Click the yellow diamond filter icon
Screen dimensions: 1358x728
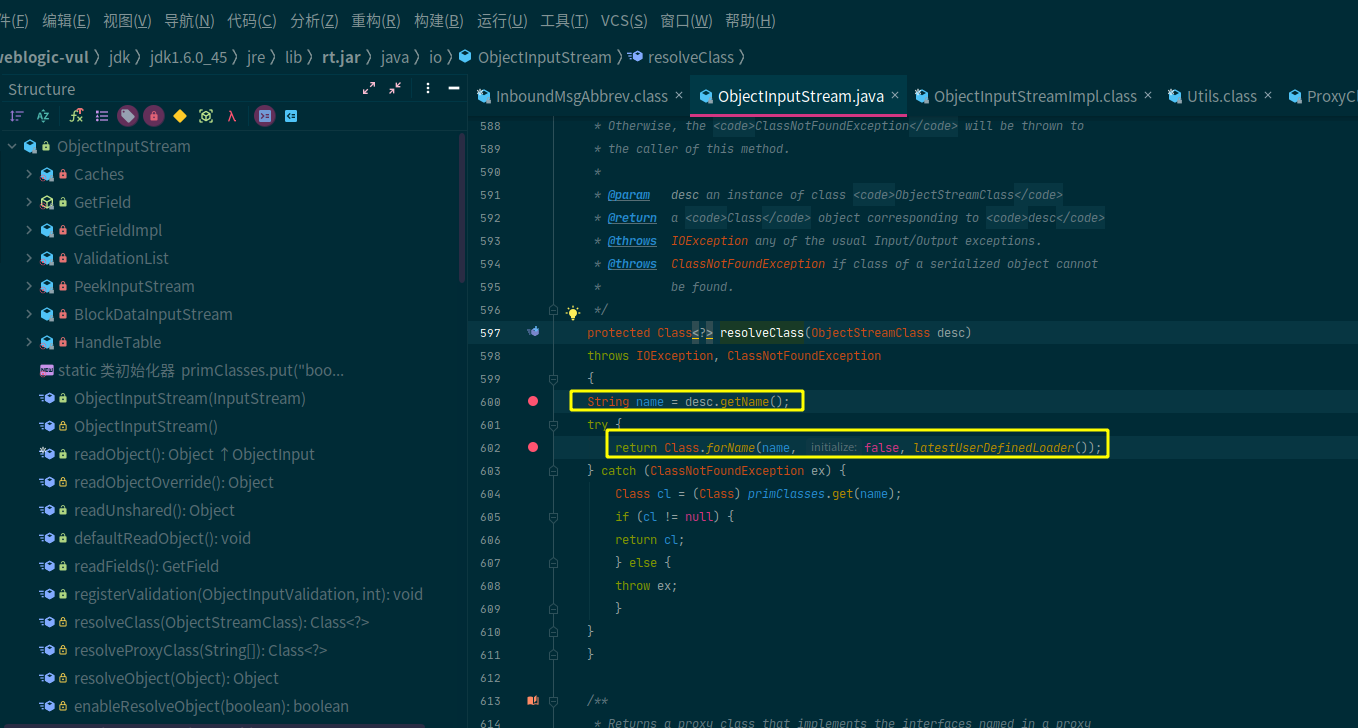click(x=180, y=116)
